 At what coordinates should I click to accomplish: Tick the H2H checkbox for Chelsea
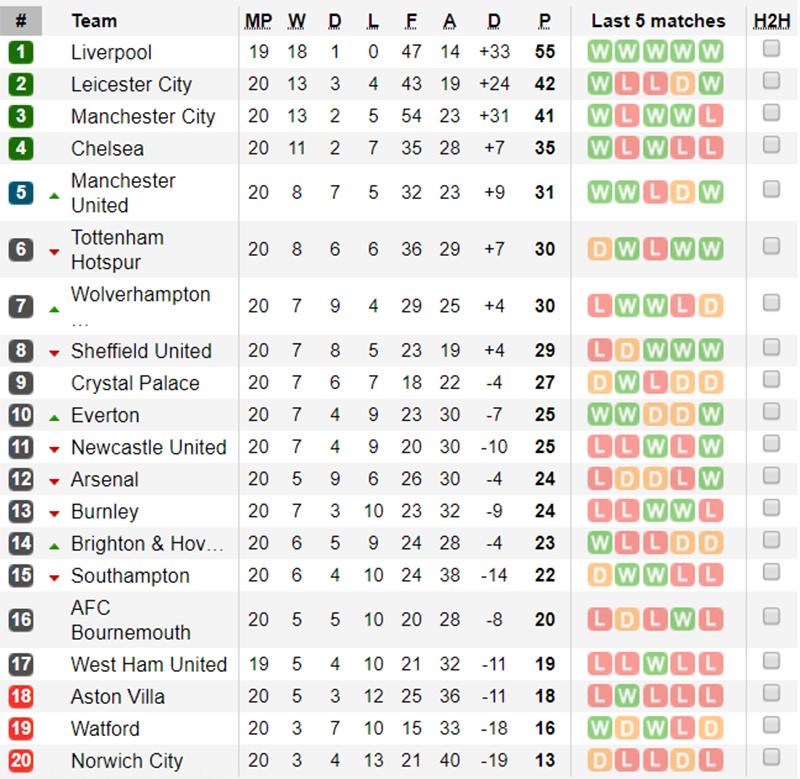point(771,146)
